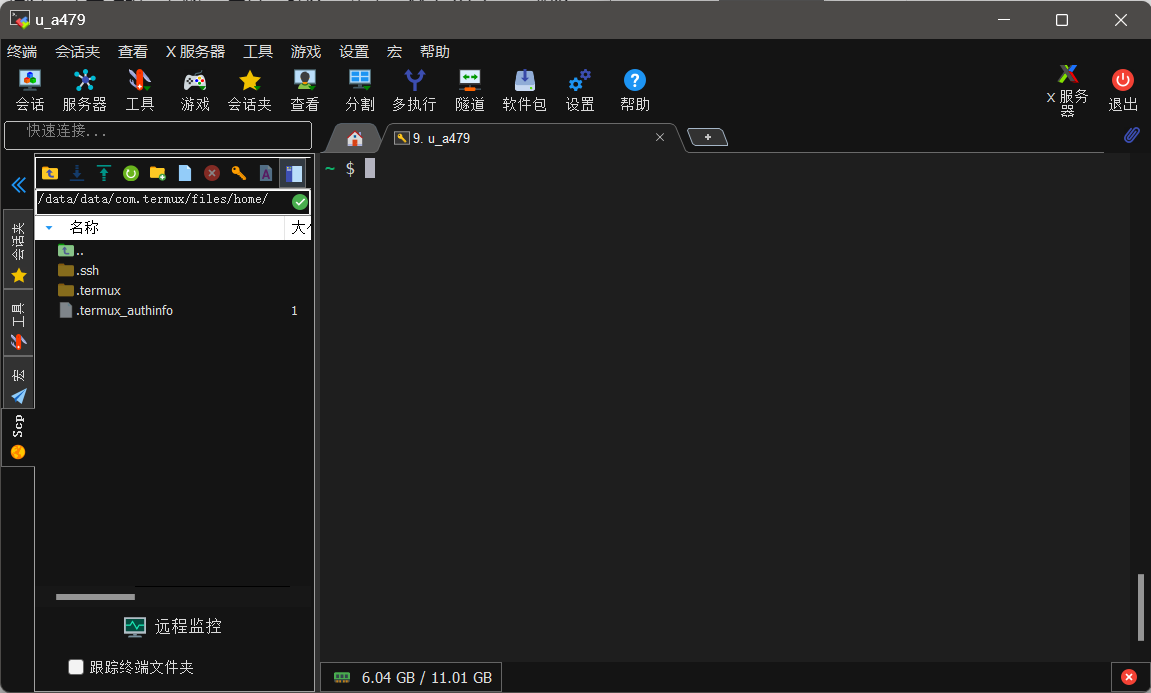Collapse the sidebar with double chevron
Screen dimensions: 1151x693
18,185
